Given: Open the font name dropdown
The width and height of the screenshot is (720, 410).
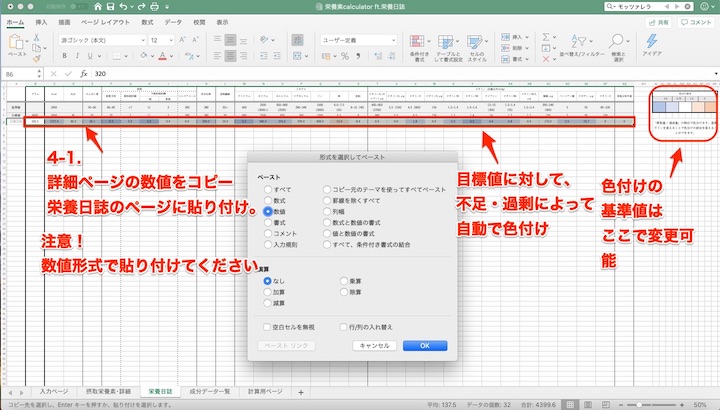Looking at the screenshot, I should 143,40.
